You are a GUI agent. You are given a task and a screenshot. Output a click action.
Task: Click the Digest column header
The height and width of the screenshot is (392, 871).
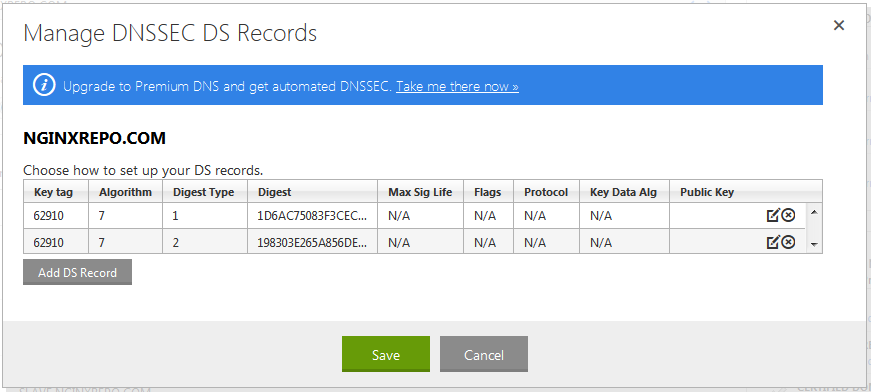(313, 192)
